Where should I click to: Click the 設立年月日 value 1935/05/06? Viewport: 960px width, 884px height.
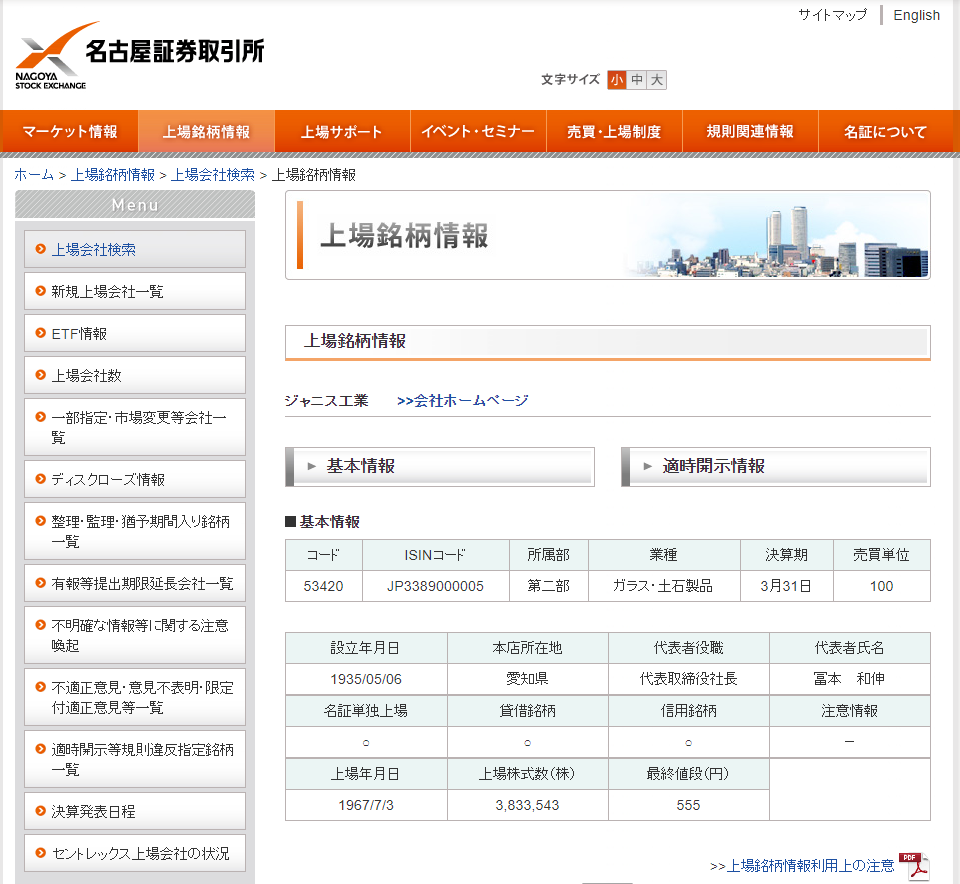pos(366,680)
